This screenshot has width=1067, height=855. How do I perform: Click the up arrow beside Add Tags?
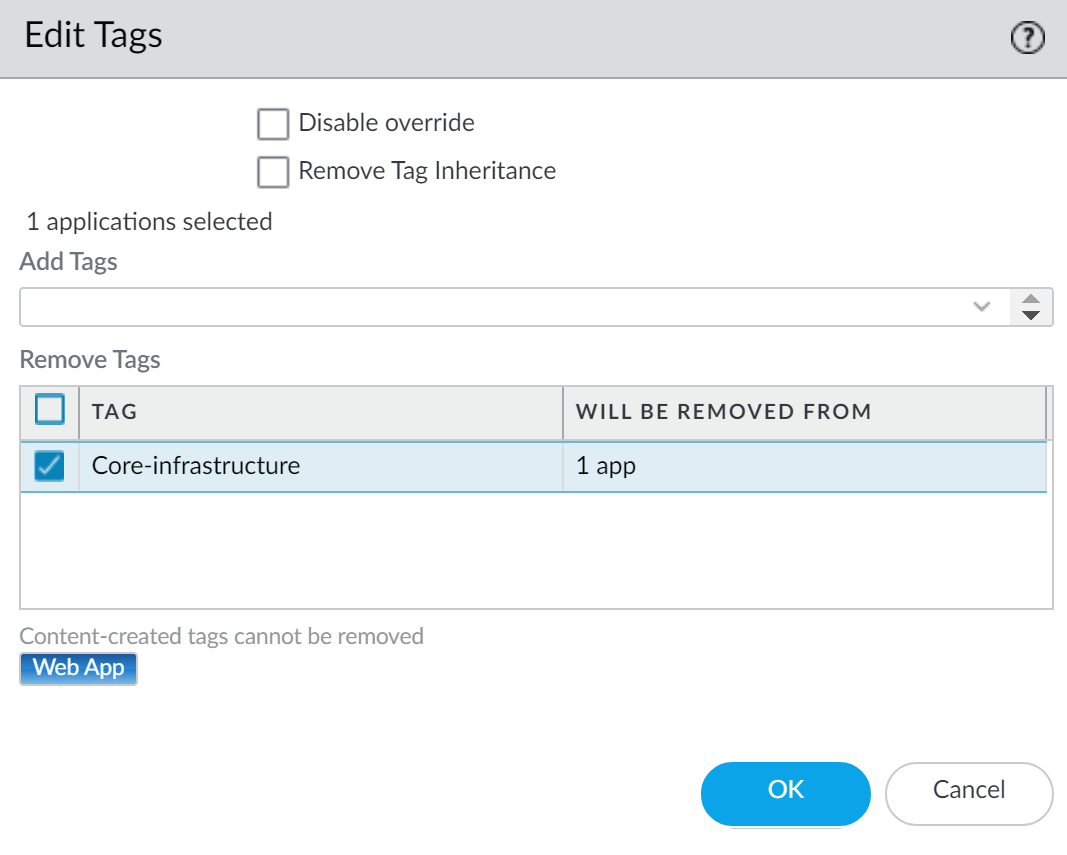1032,299
